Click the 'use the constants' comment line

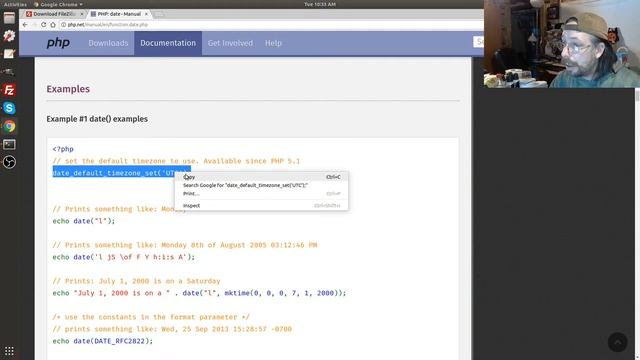(151, 317)
